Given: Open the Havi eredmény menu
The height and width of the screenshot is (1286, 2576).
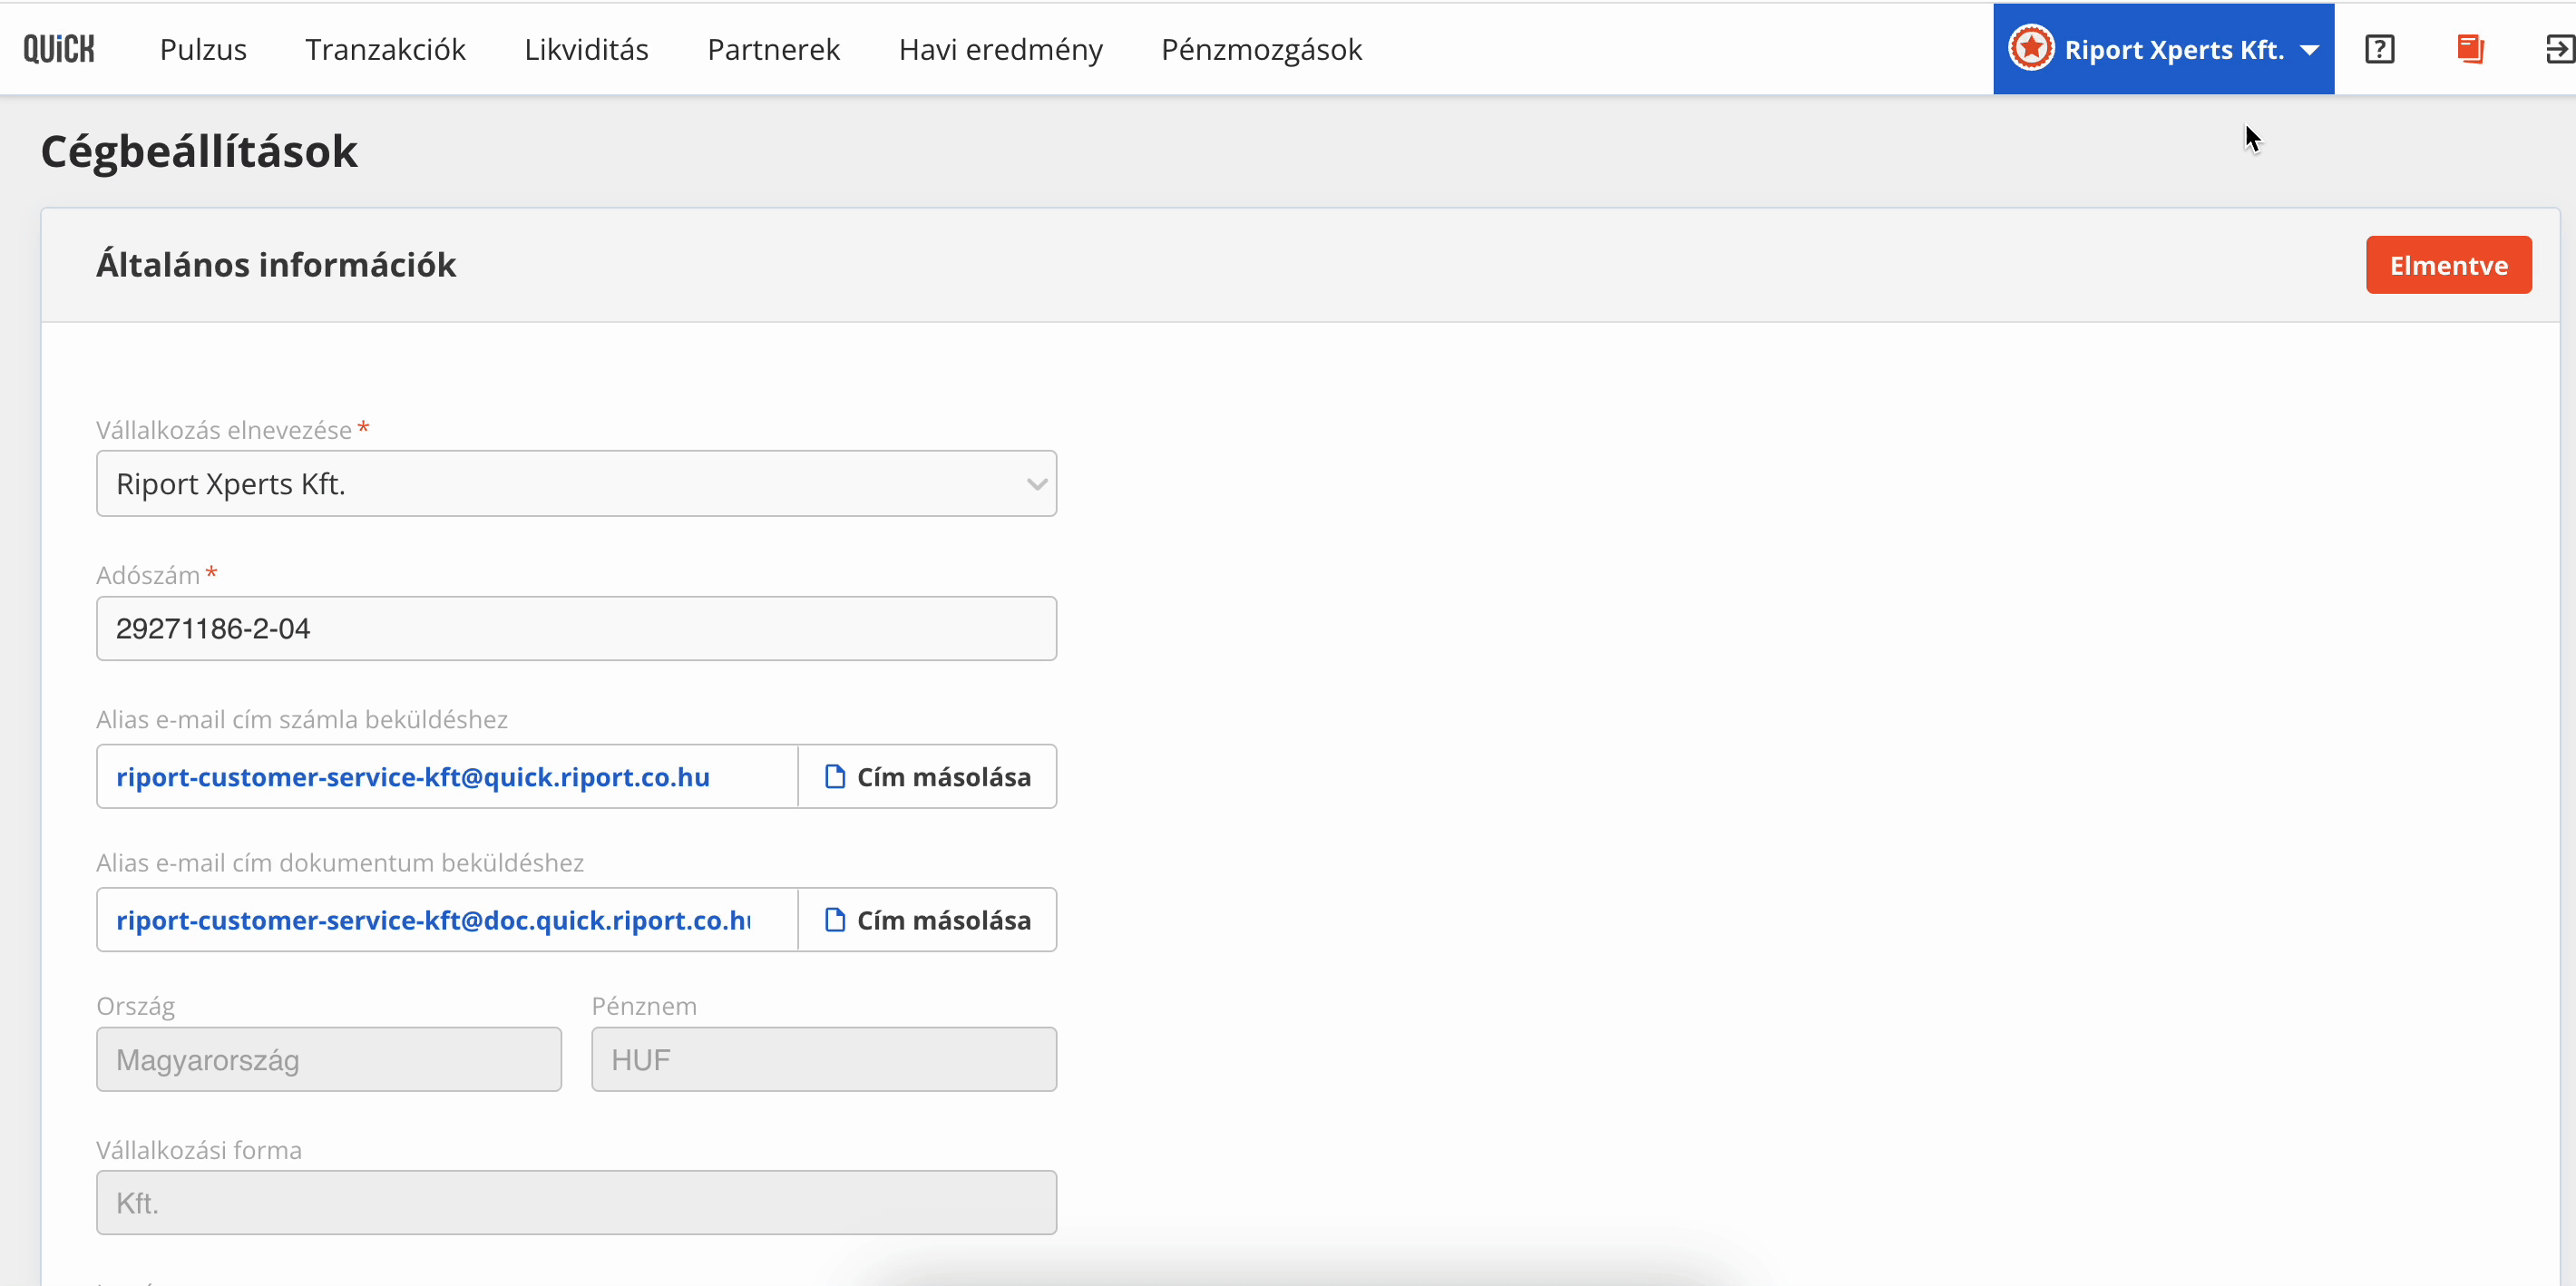Looking at the screenshot, I should point(1001,49).
